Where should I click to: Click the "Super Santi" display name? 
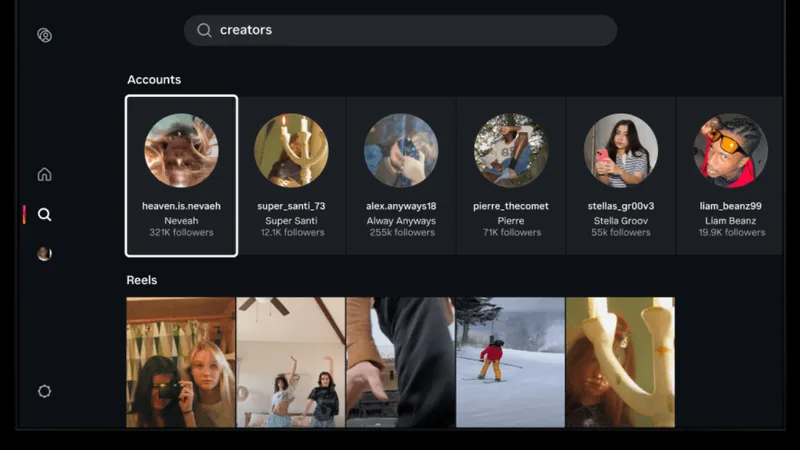(291, 220)
